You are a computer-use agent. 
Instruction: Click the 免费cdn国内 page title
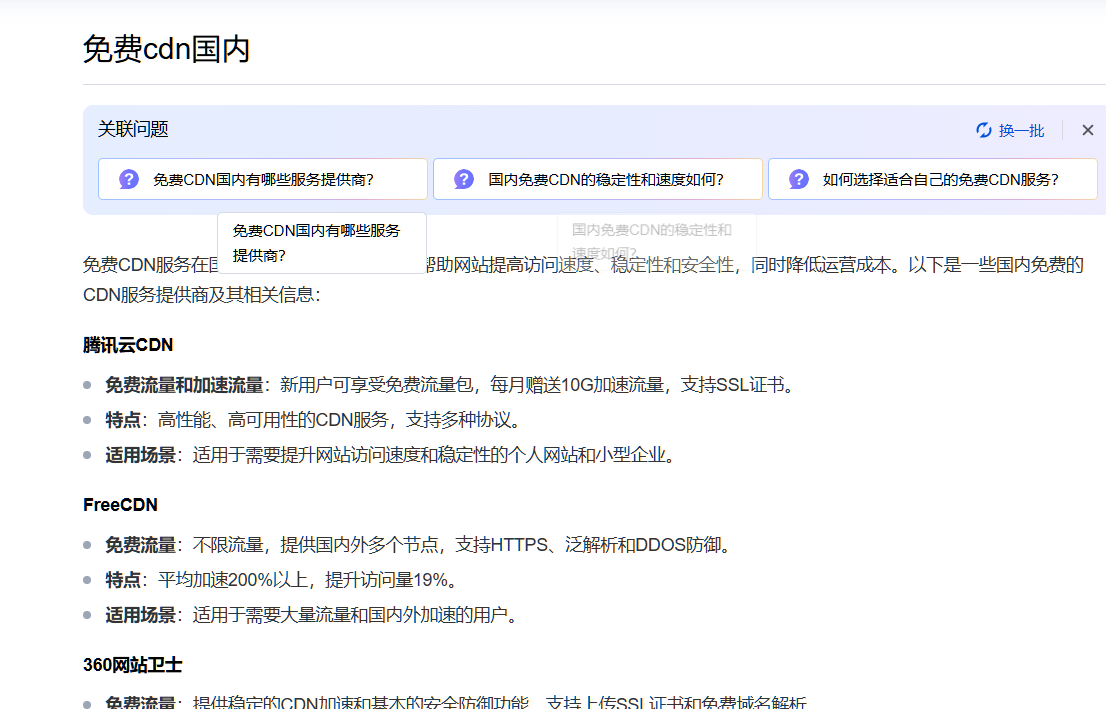(x=166, y=49)
